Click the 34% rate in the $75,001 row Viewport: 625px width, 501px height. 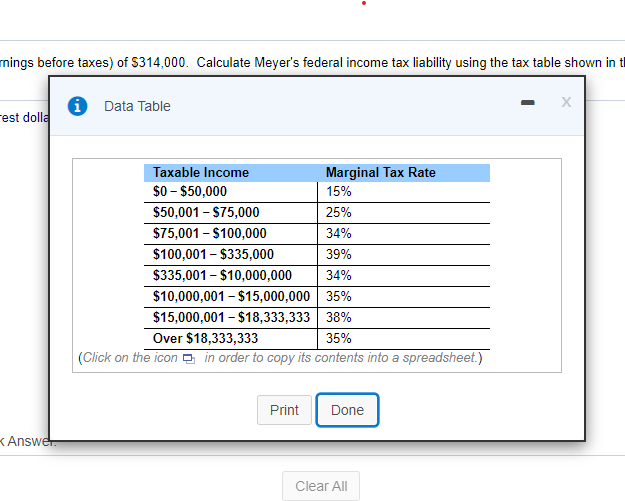click(404, 234)
